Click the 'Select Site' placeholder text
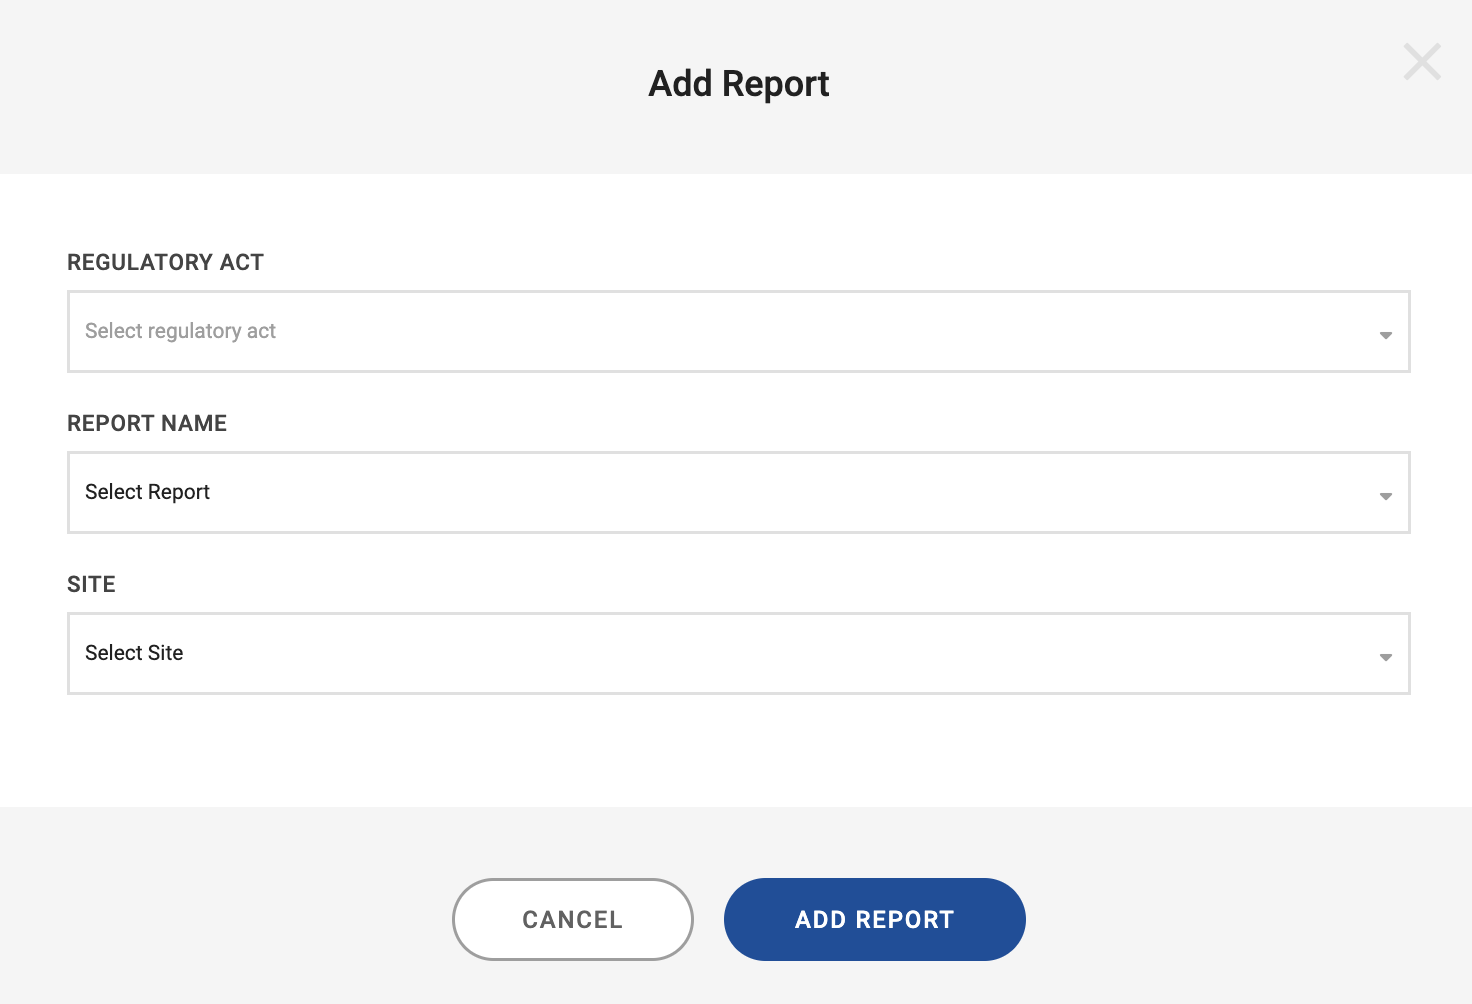This screenshot has height=1004, width=1472. tap(134, 653)
